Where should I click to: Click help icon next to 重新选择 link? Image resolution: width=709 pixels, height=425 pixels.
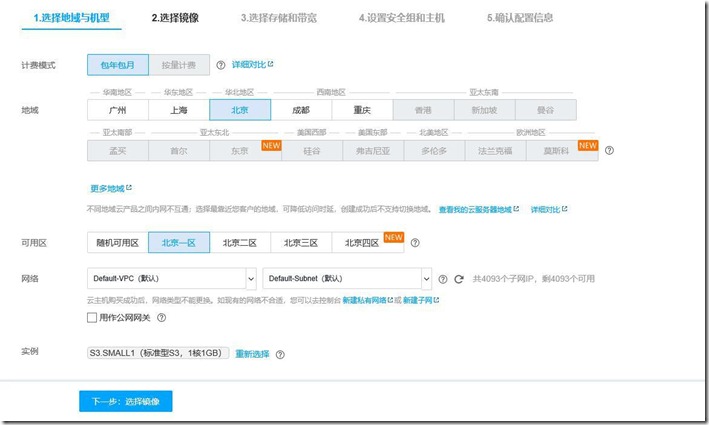point(281,354)
